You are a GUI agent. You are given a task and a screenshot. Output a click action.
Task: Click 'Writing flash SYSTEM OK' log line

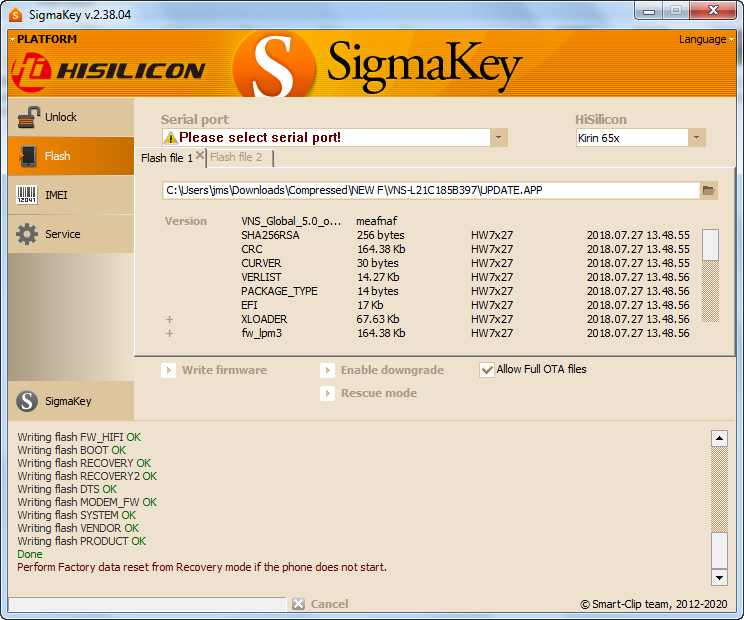point(77,515)
